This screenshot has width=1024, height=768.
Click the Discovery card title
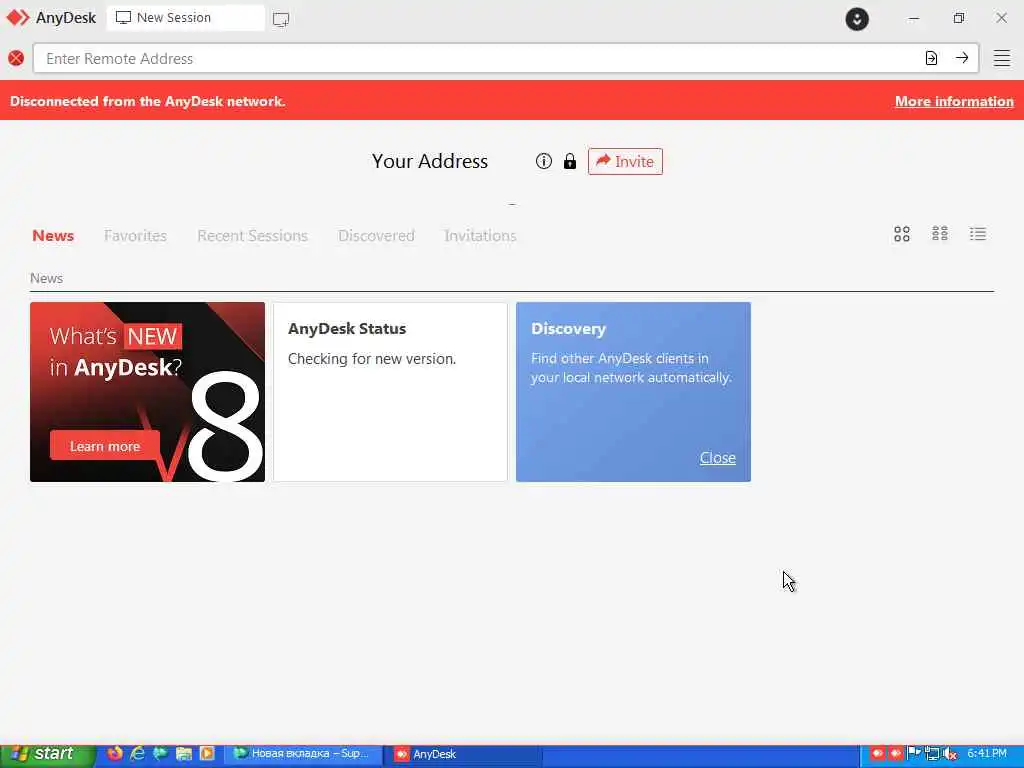coord(568,328)
